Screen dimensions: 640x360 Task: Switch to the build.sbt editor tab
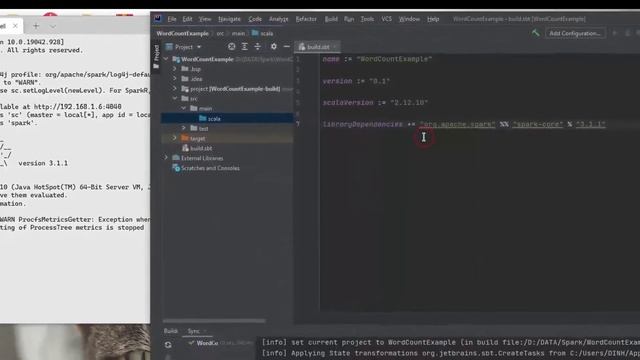coord(318,47)
